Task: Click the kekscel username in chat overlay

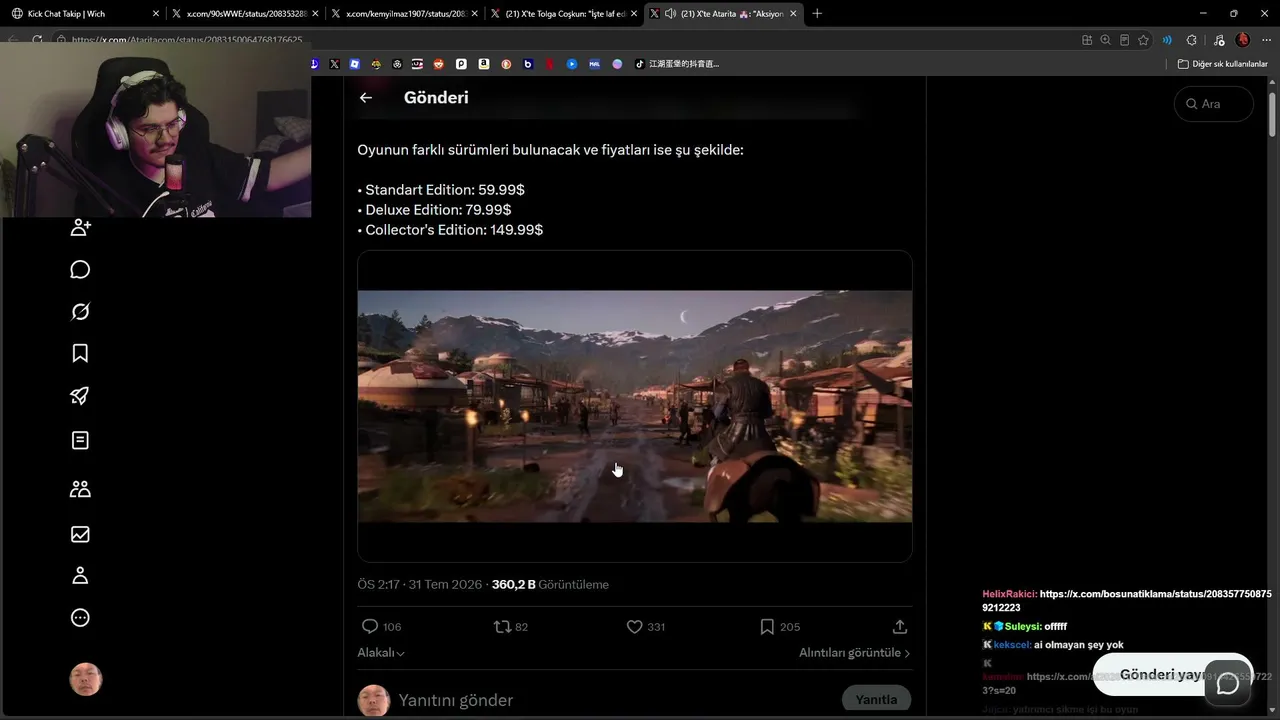Action: pyautogui.click(x=1011, y=645)
